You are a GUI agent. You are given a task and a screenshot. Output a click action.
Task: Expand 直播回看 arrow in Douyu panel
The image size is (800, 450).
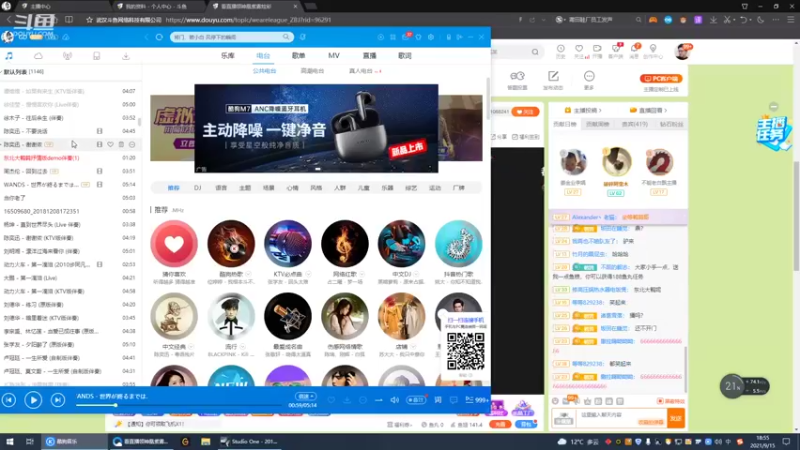tap(666, 110)
